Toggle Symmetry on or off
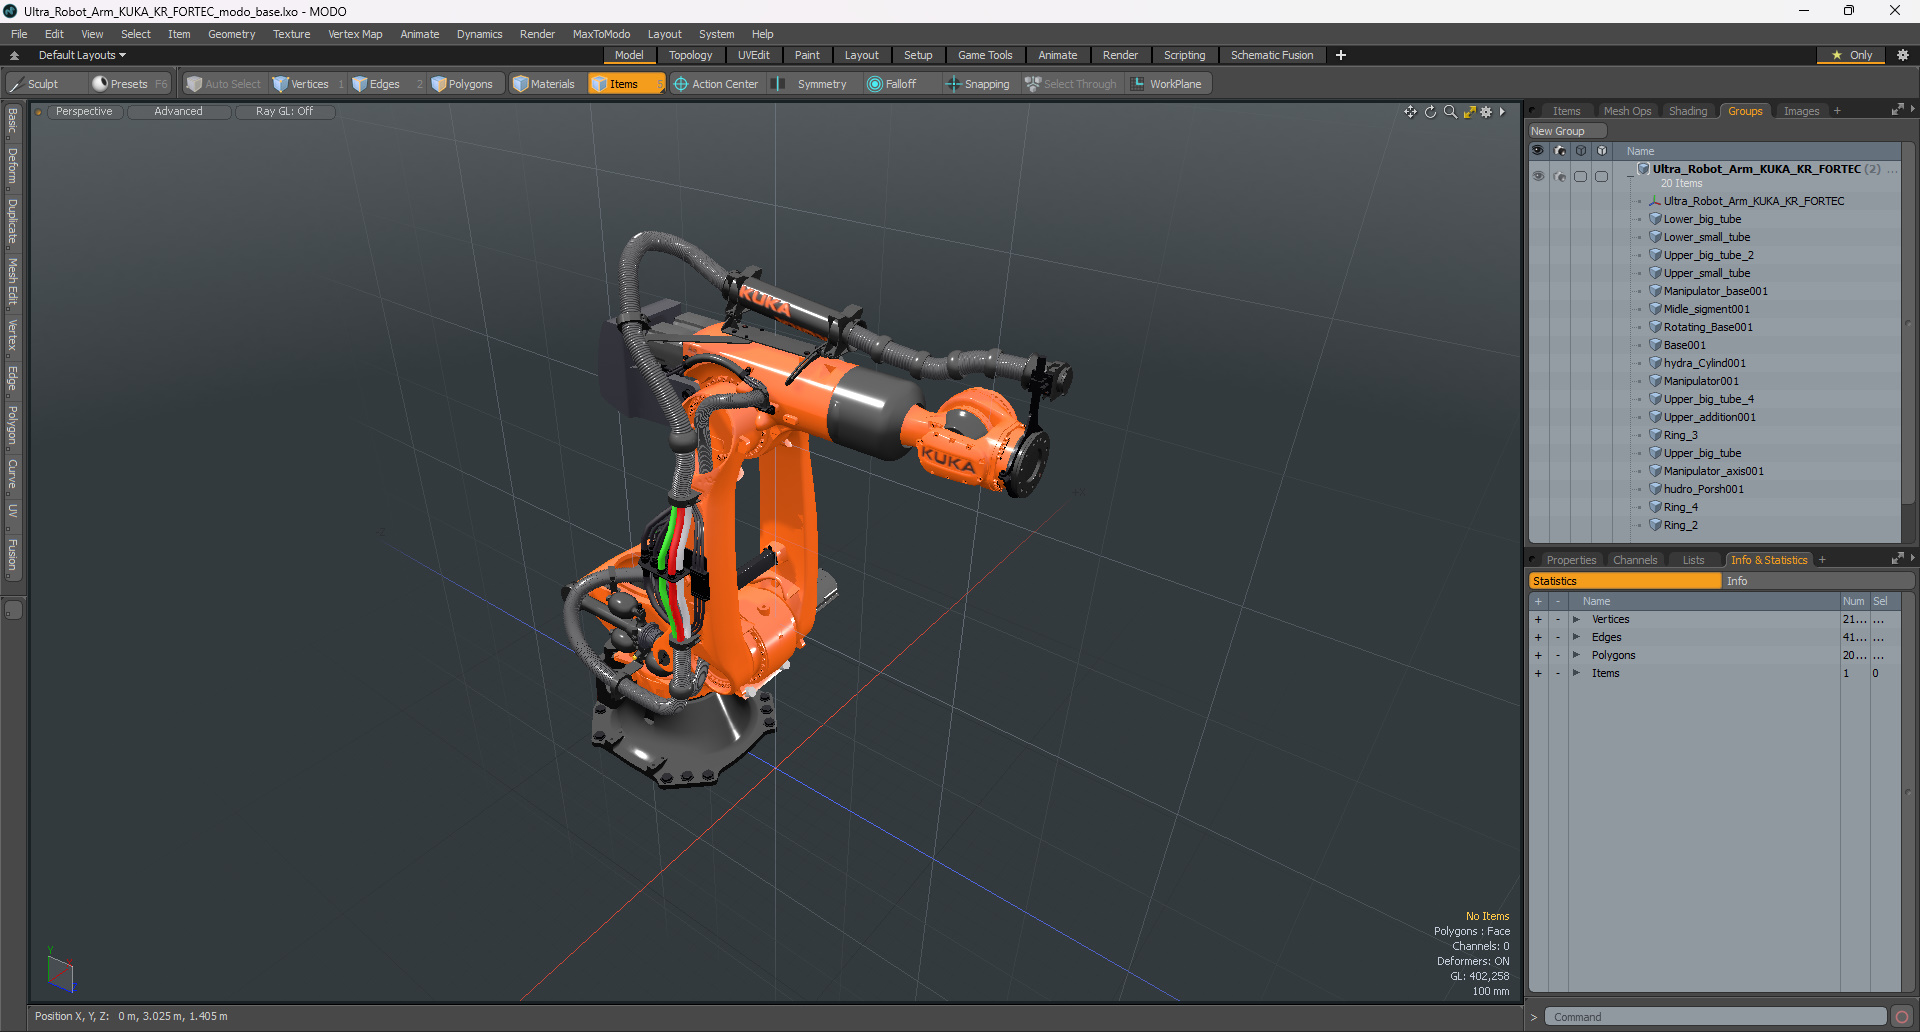Viewport: 1920px width, 1032px height. 811,84
